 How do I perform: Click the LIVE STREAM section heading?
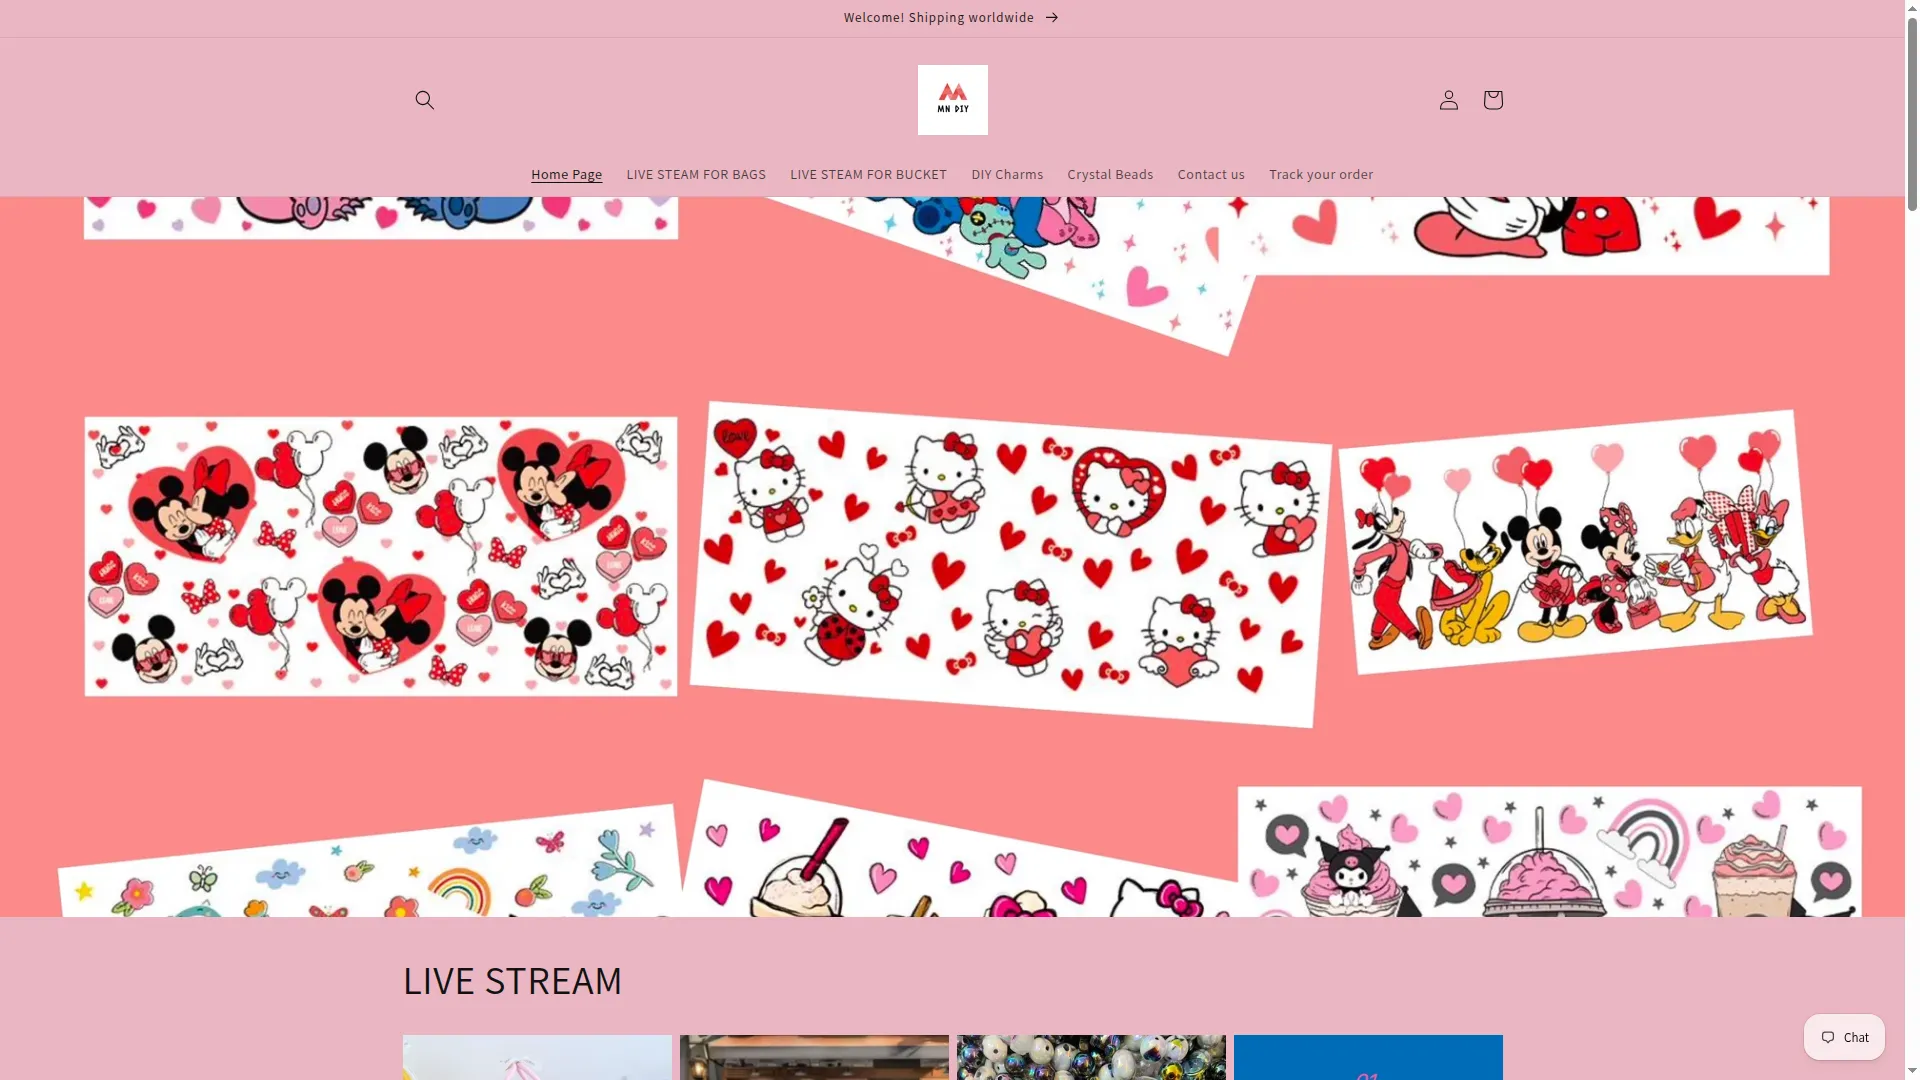point(512,981)
